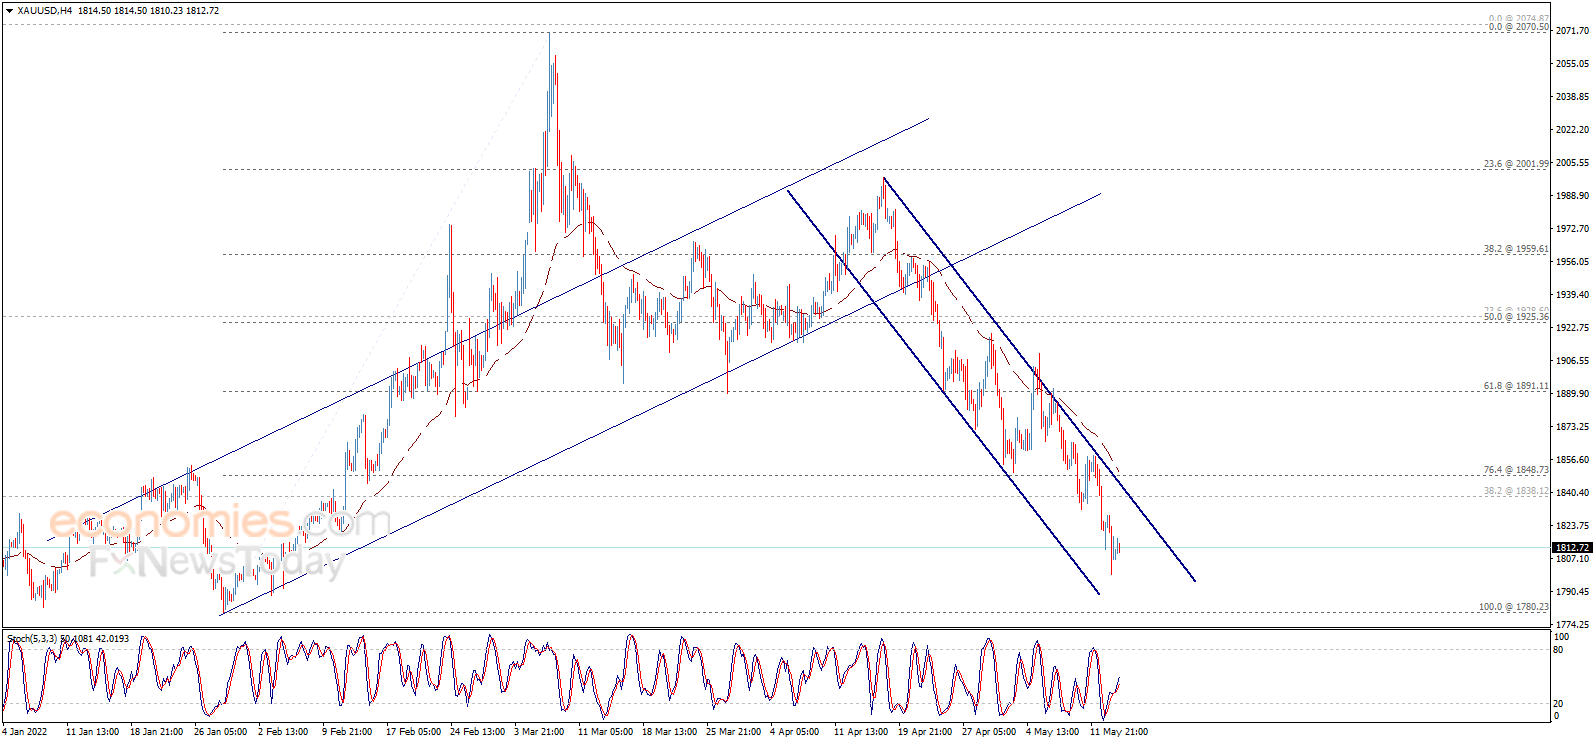Select the current price tag 1812.72
This screenshot has width=1596, height=743.
1571,548
